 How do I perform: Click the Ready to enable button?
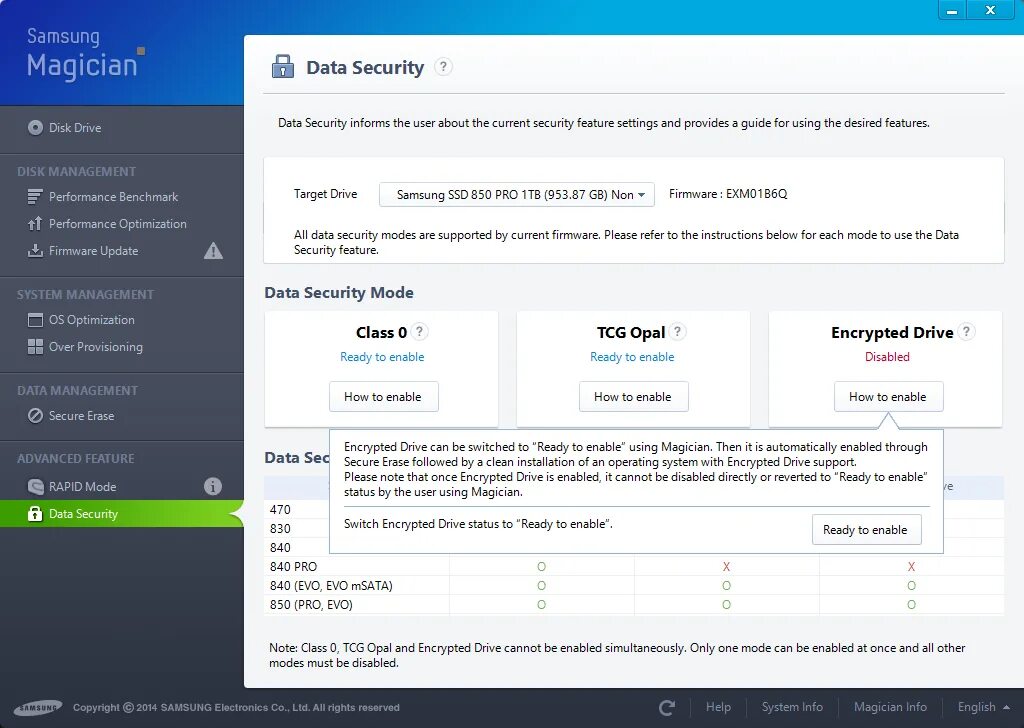(x=866, y=530)
